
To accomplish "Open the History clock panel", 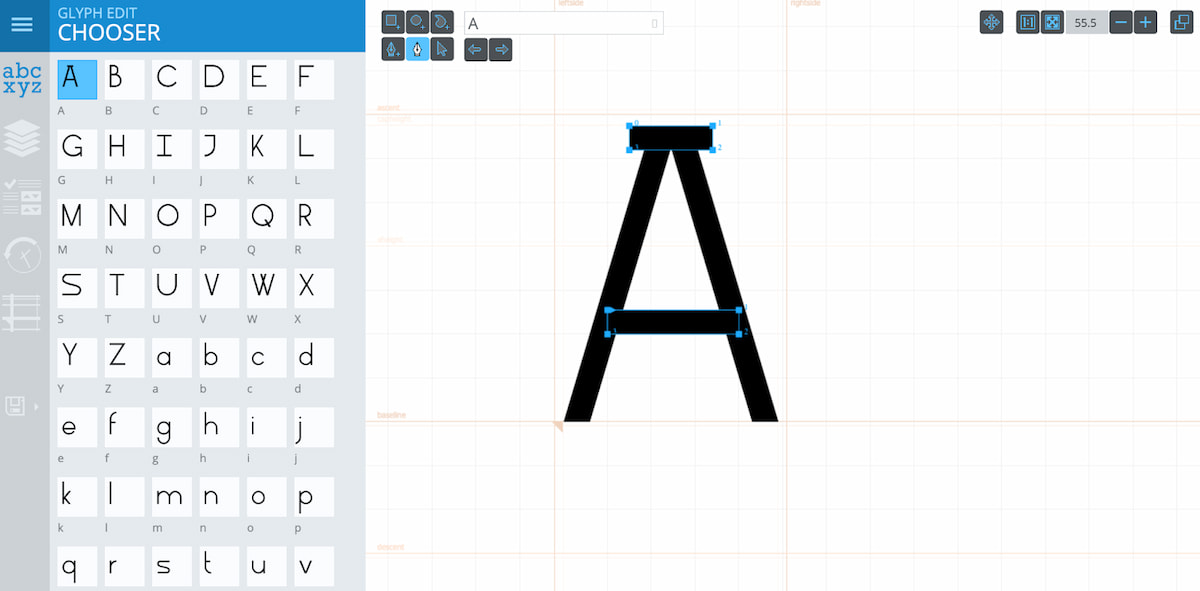I will (22, 255).
